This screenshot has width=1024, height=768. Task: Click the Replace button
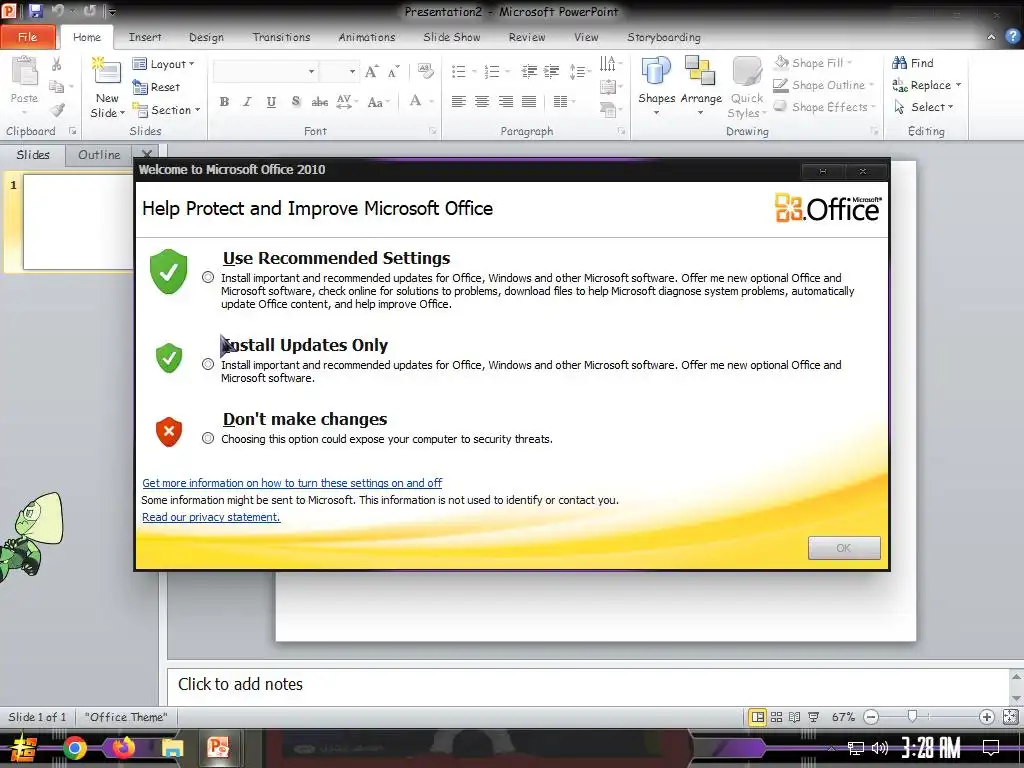pyautogui.click(x=926, y=86)
